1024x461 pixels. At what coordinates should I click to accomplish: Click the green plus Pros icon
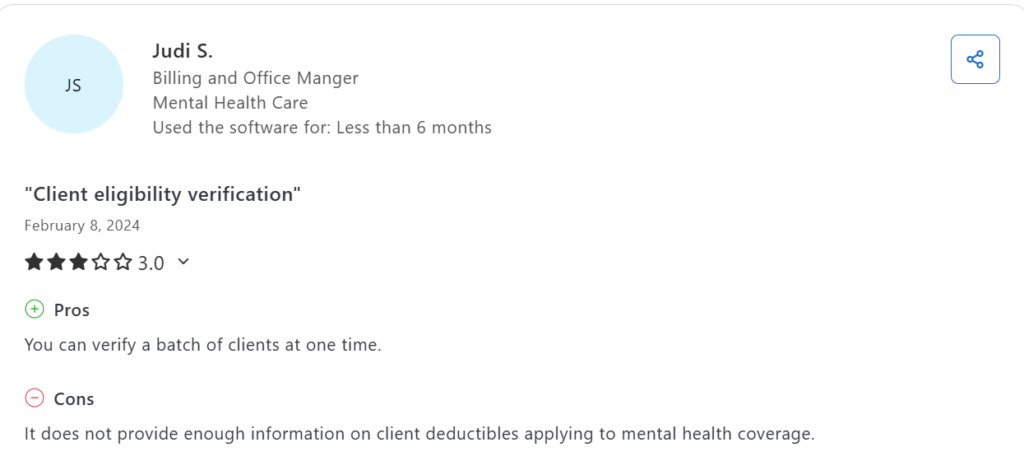pyautogui.click(x=34, y=310)
